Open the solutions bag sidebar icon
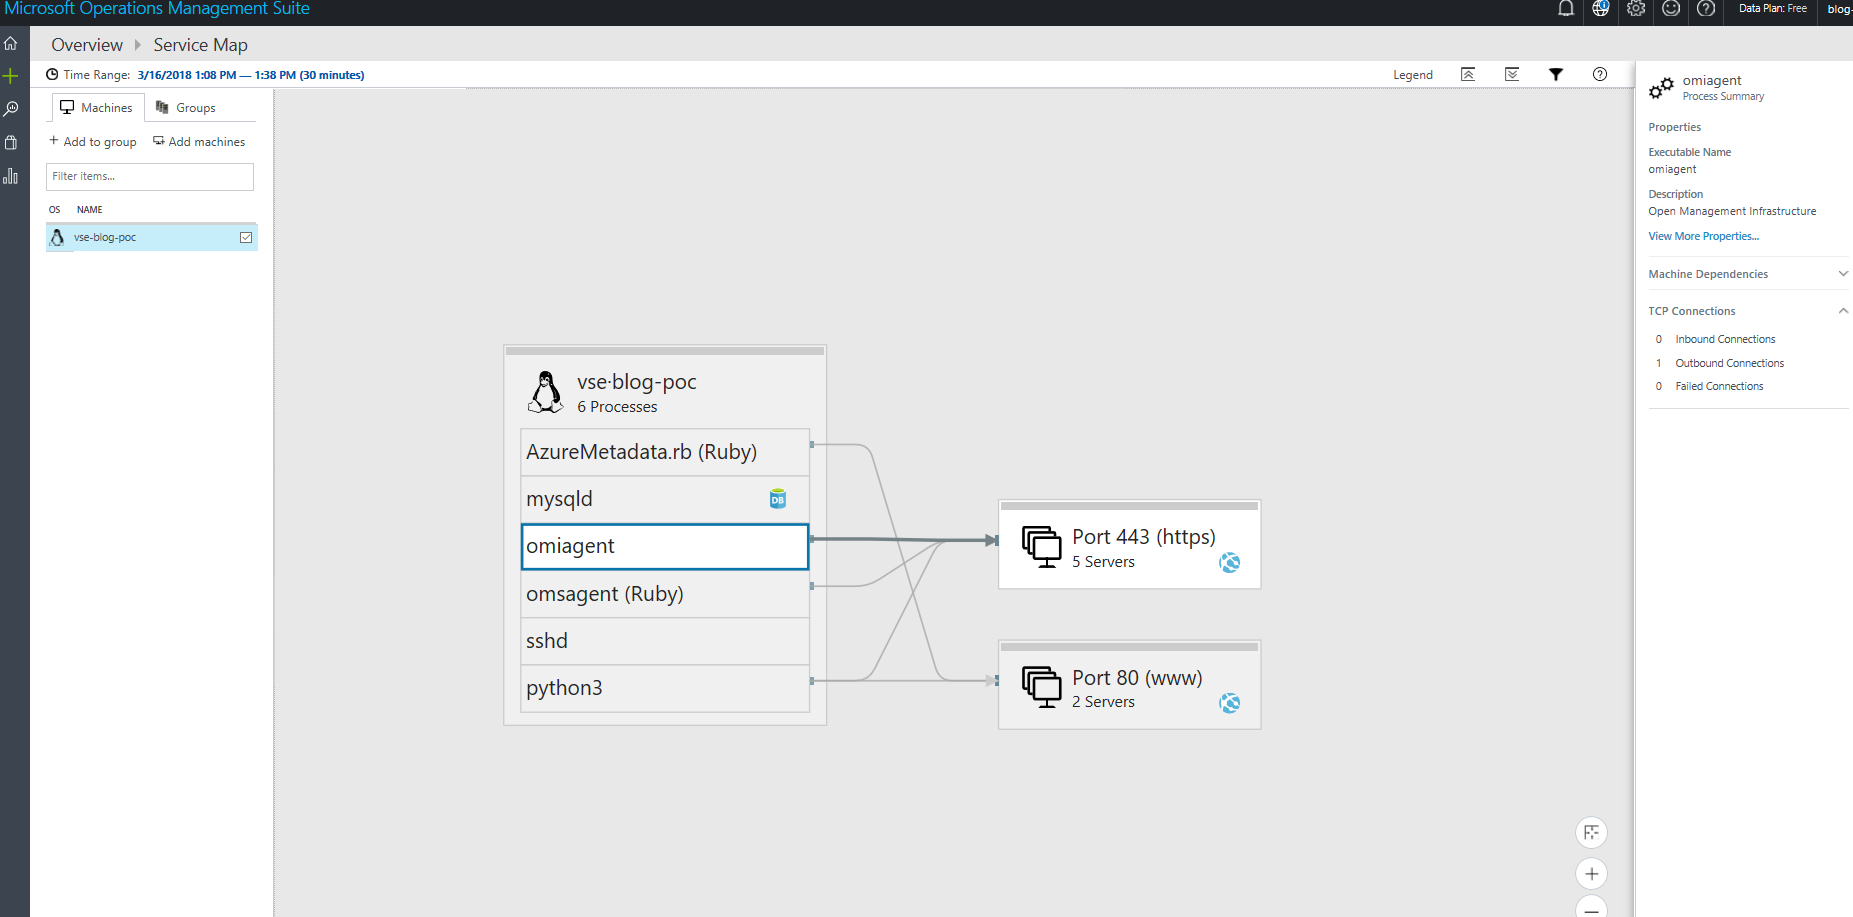 pos(11,143)
